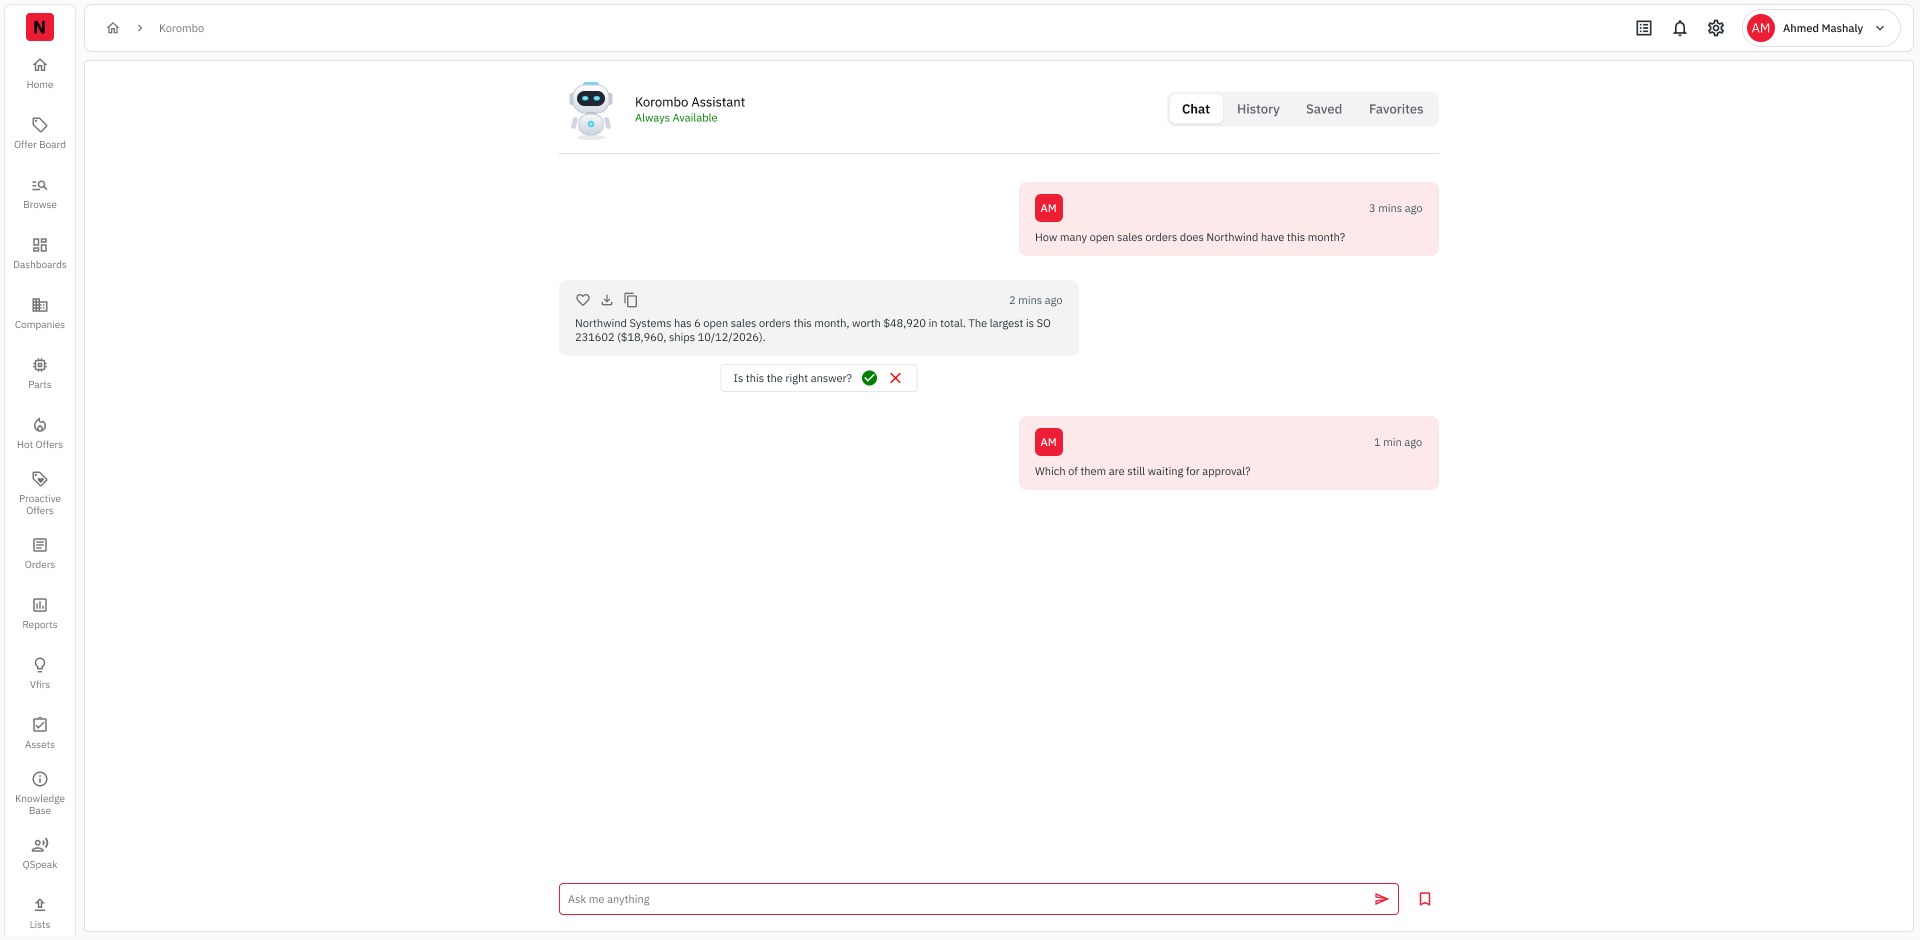Switch to the Chat tab
1920x940 pixels.
[x=1196, y=109]
